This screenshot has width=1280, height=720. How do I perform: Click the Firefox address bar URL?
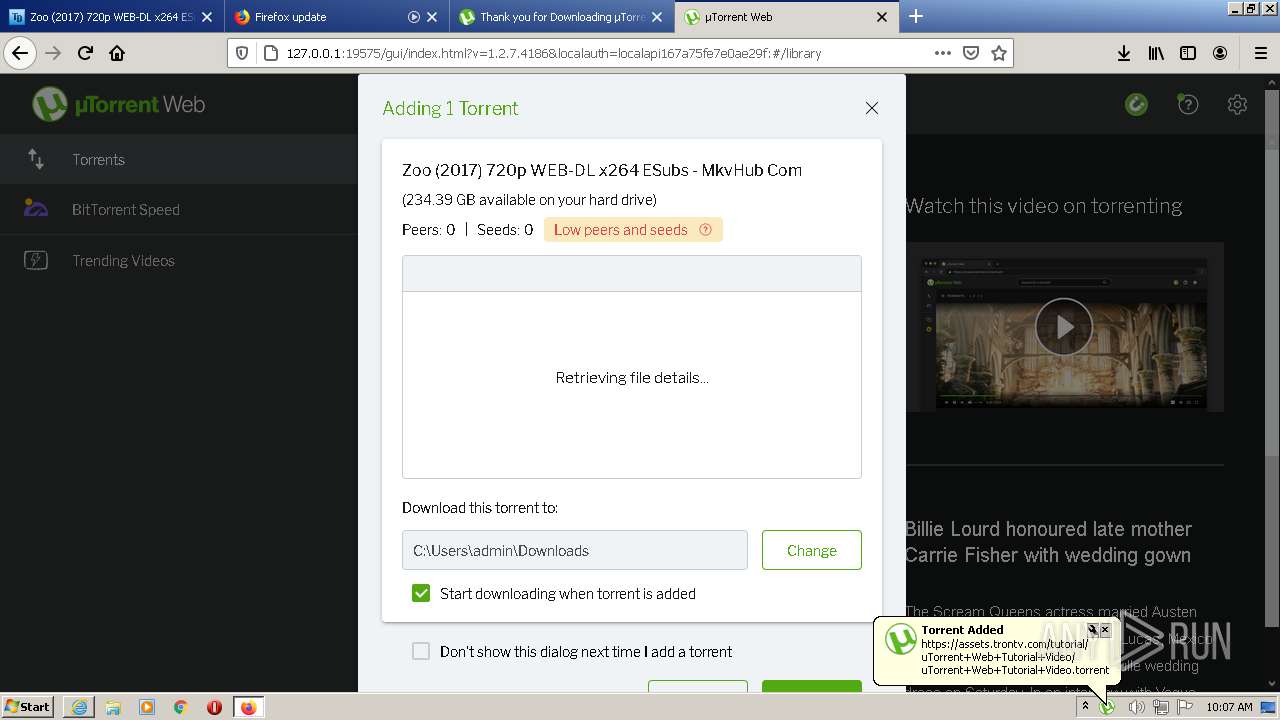(x=554, y=54)
